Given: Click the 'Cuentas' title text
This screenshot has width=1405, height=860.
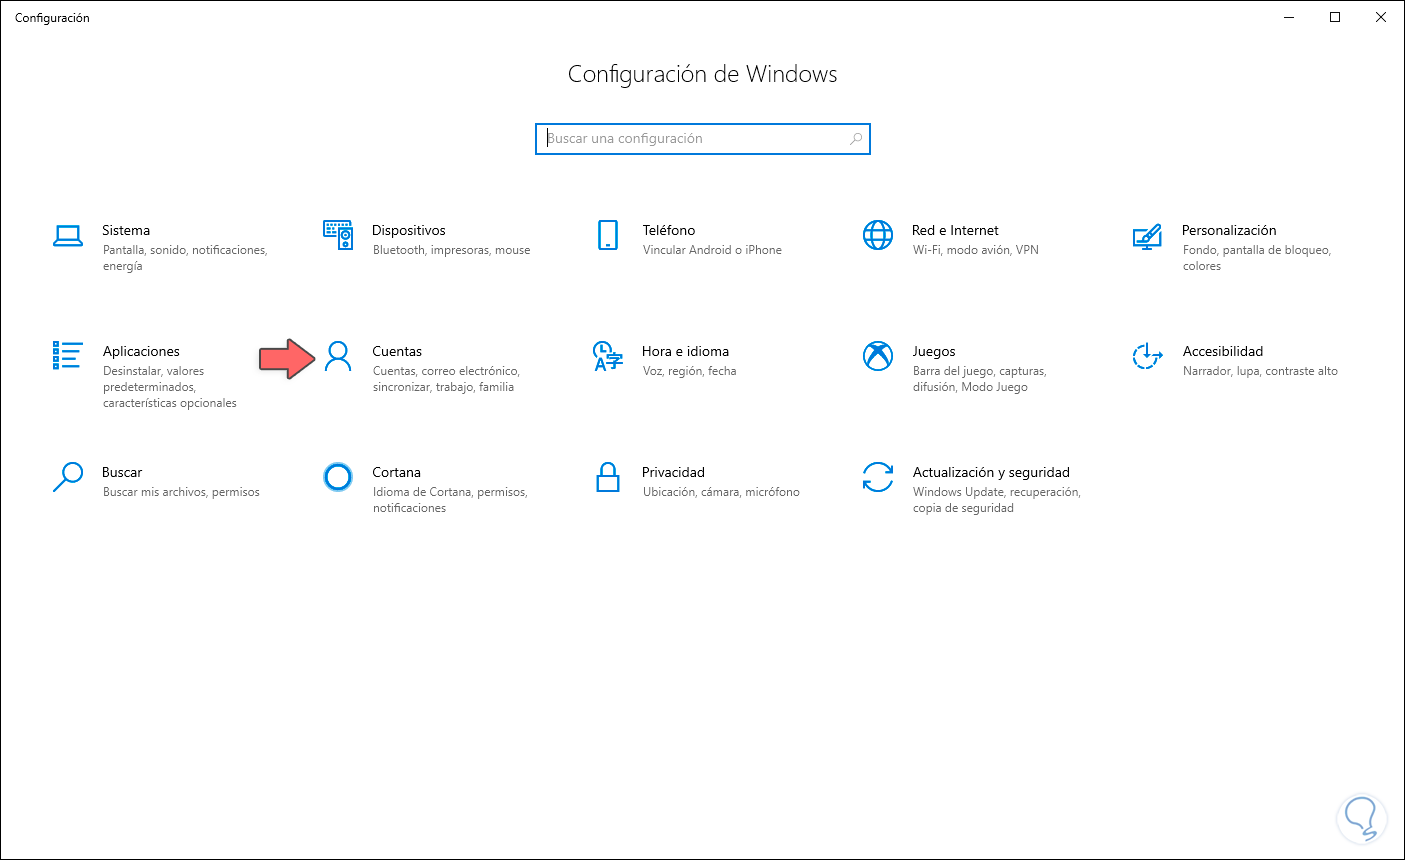Looking at the screenshot, I should coord(397,351).
